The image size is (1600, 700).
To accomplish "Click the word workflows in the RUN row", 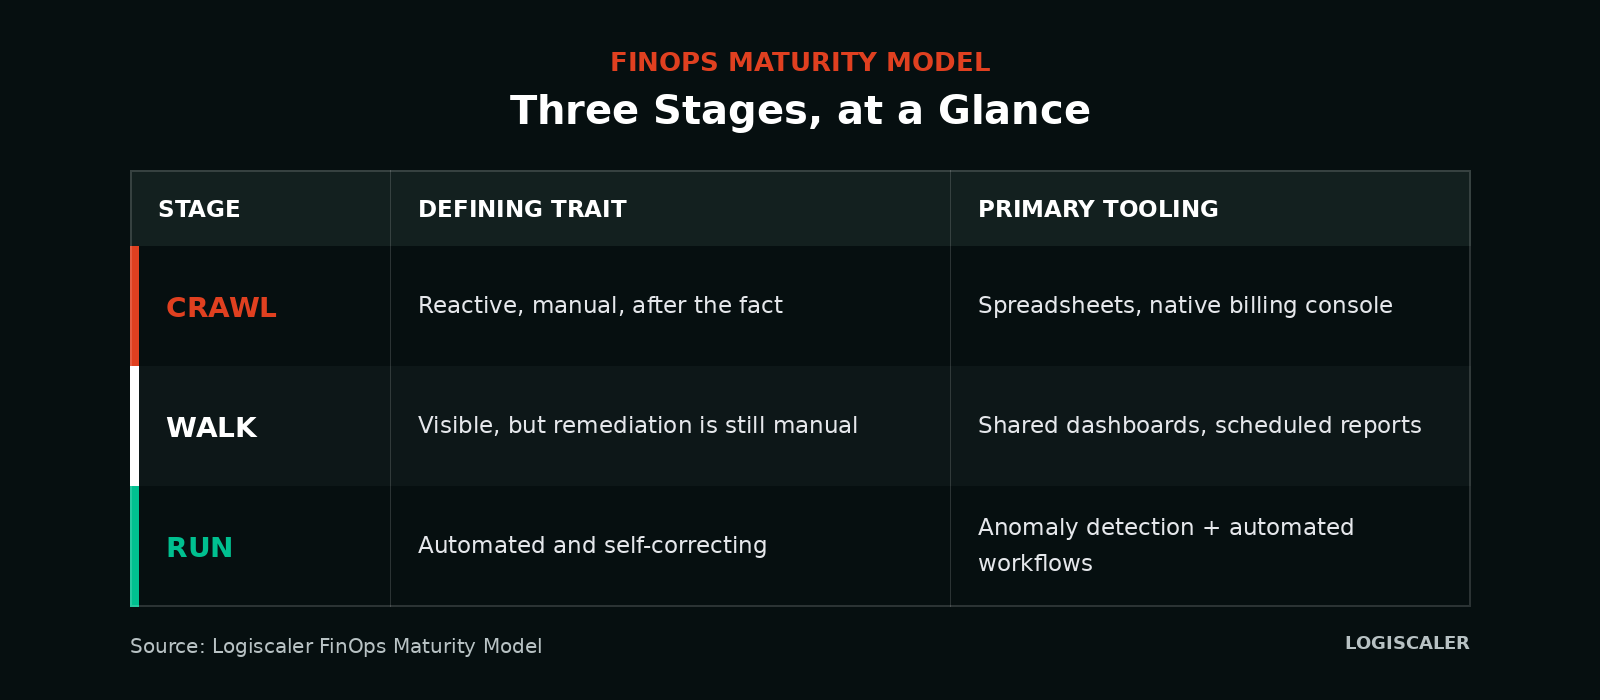I will 1035,564.
